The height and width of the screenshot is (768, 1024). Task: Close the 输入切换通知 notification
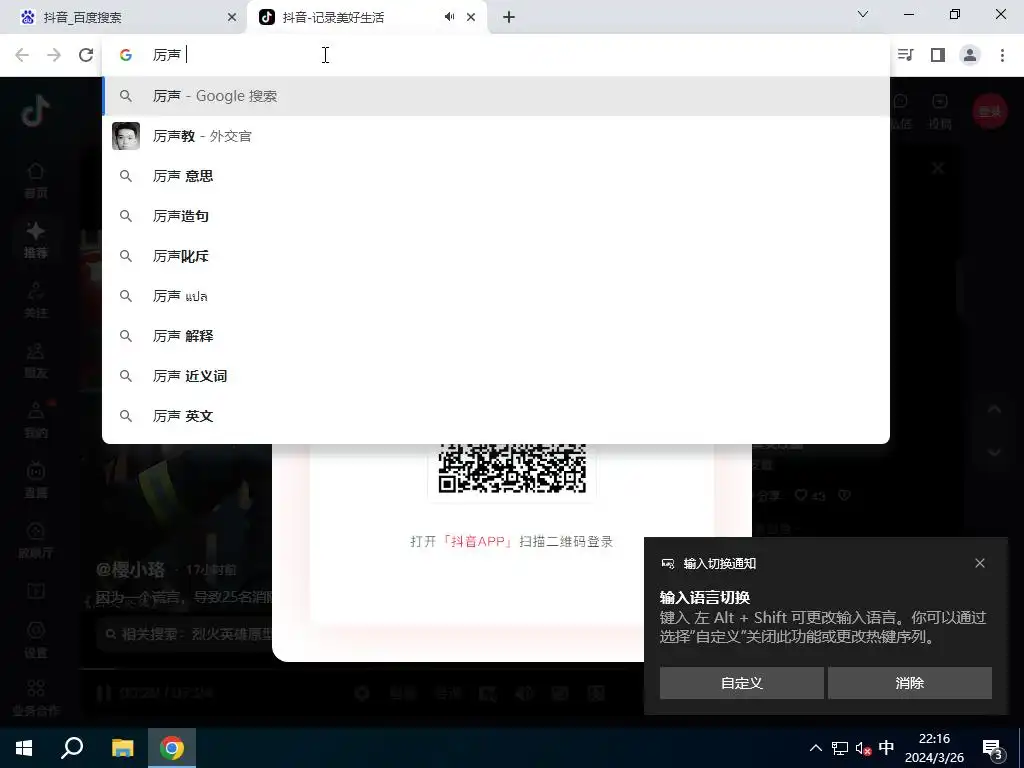pyautogui.click(x=980, y=563)
